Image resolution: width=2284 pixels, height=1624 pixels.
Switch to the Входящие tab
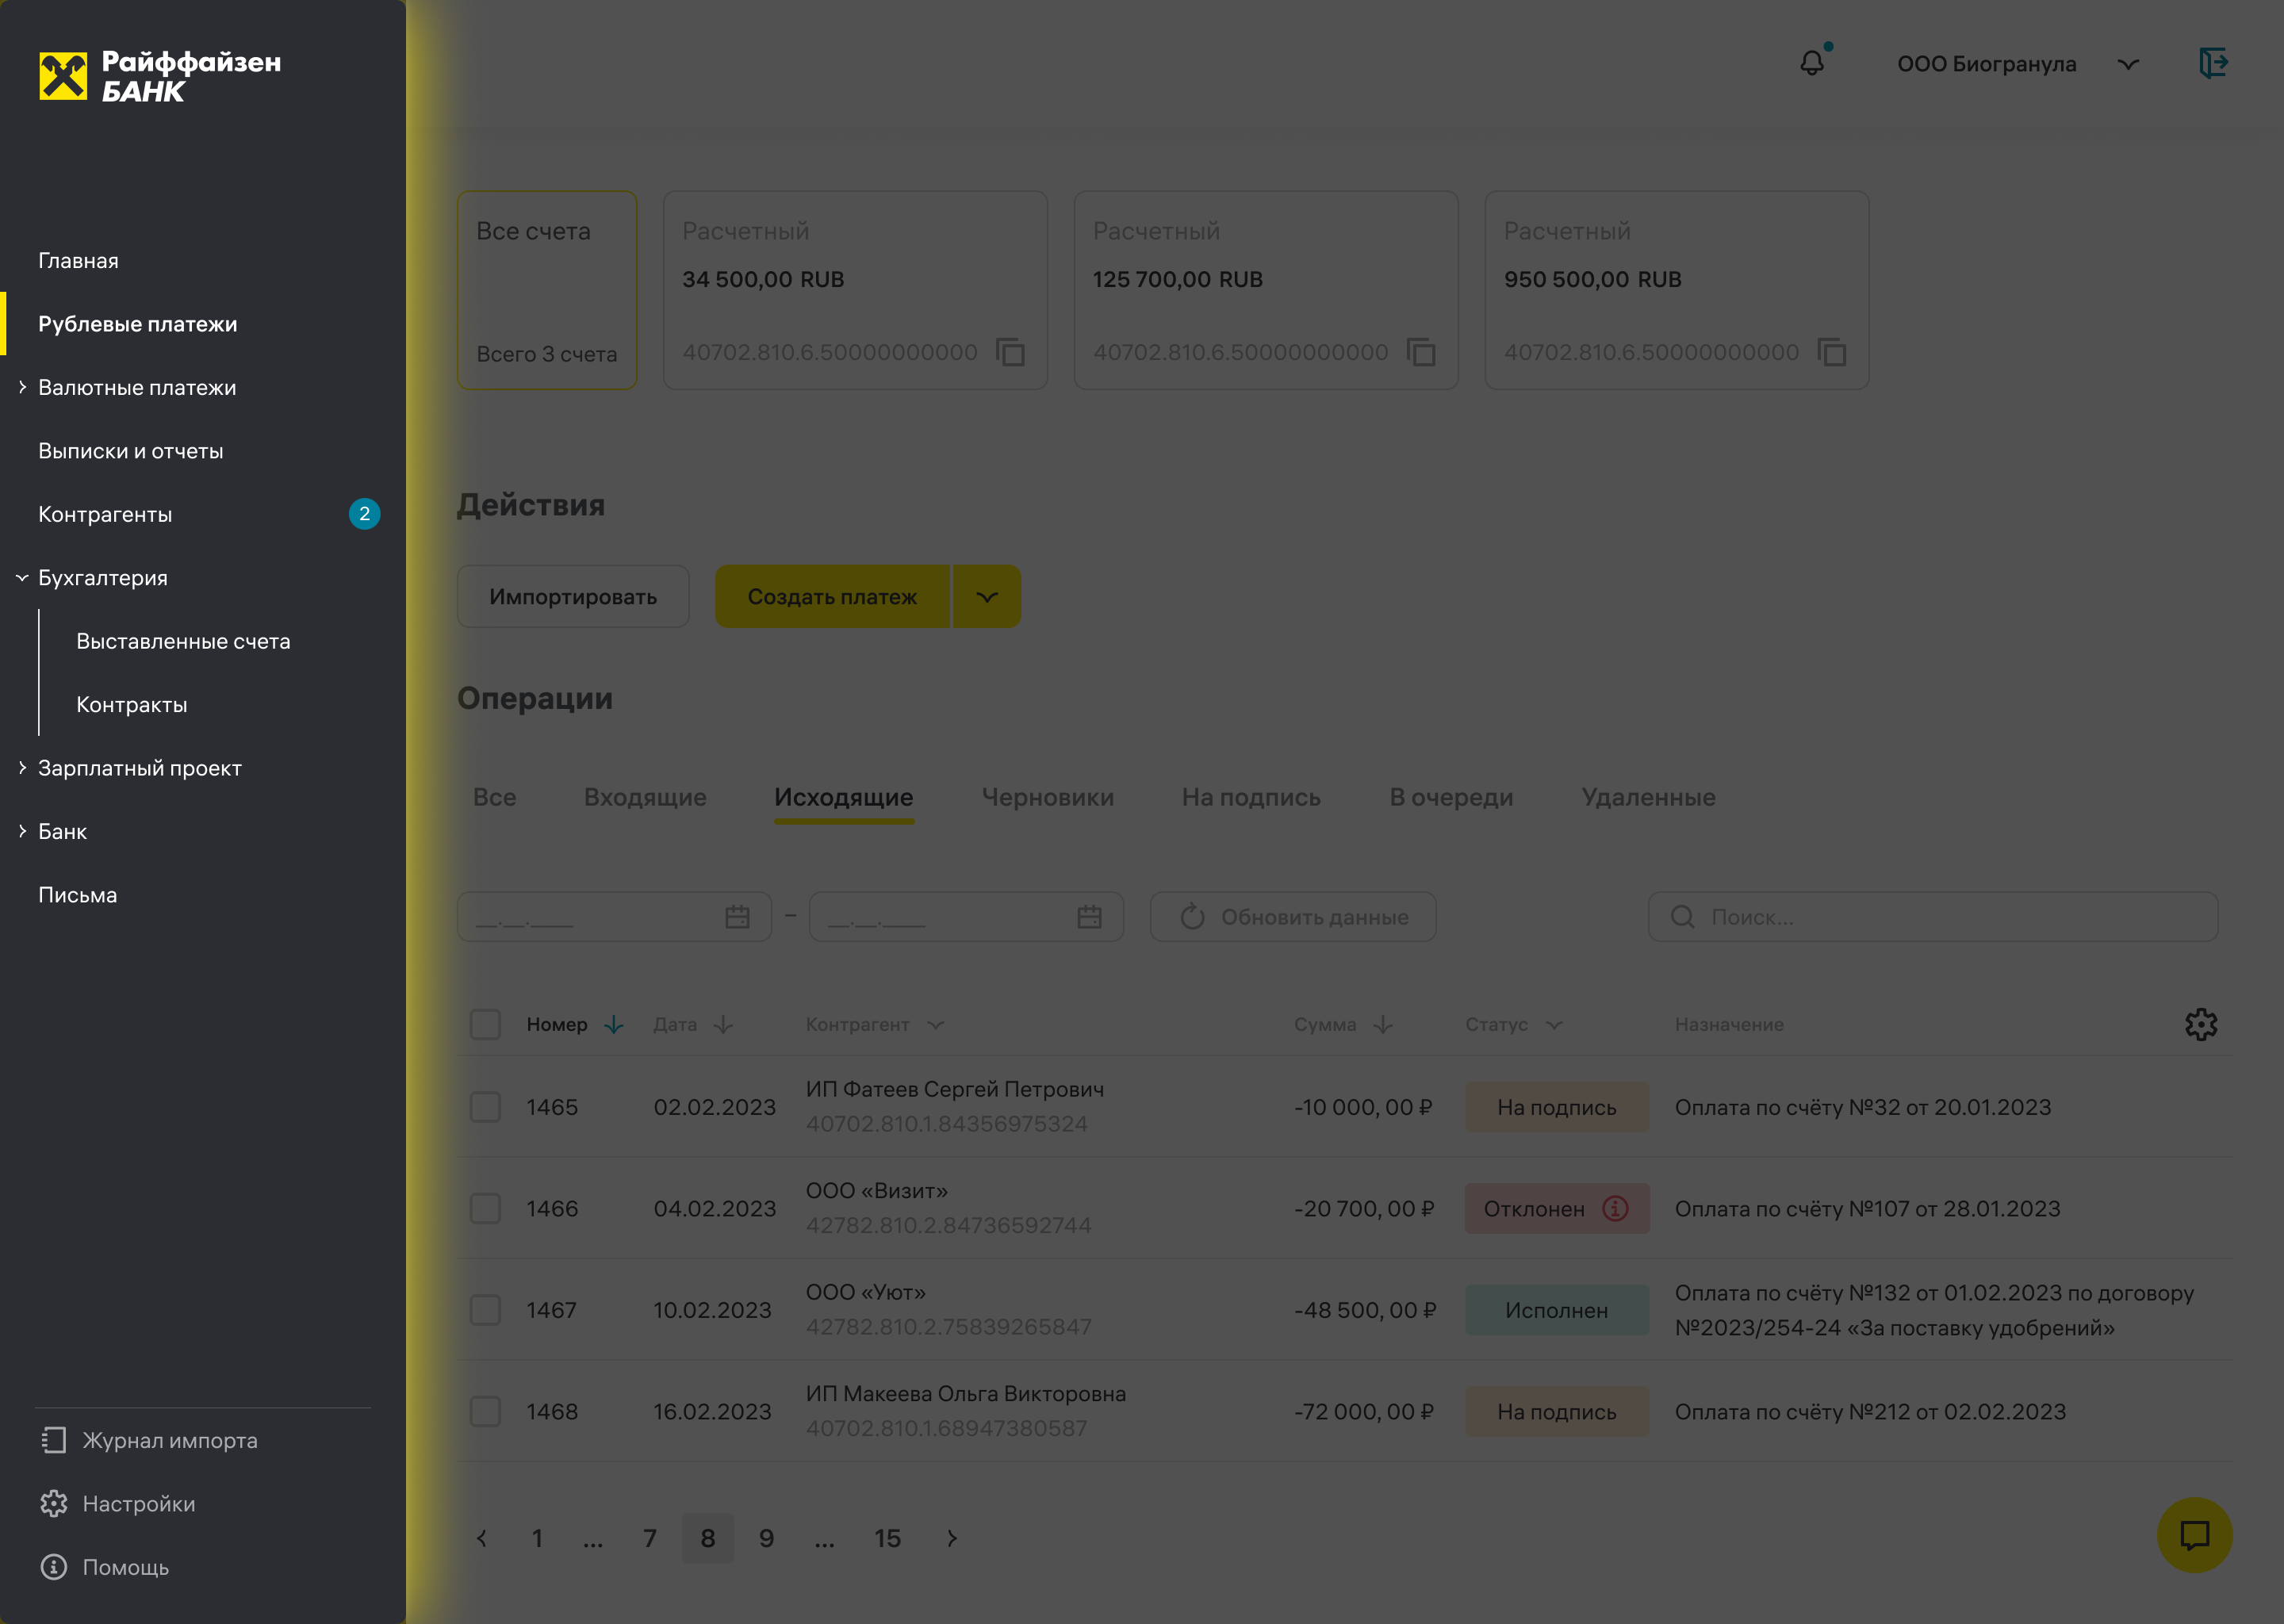(645, 797)
